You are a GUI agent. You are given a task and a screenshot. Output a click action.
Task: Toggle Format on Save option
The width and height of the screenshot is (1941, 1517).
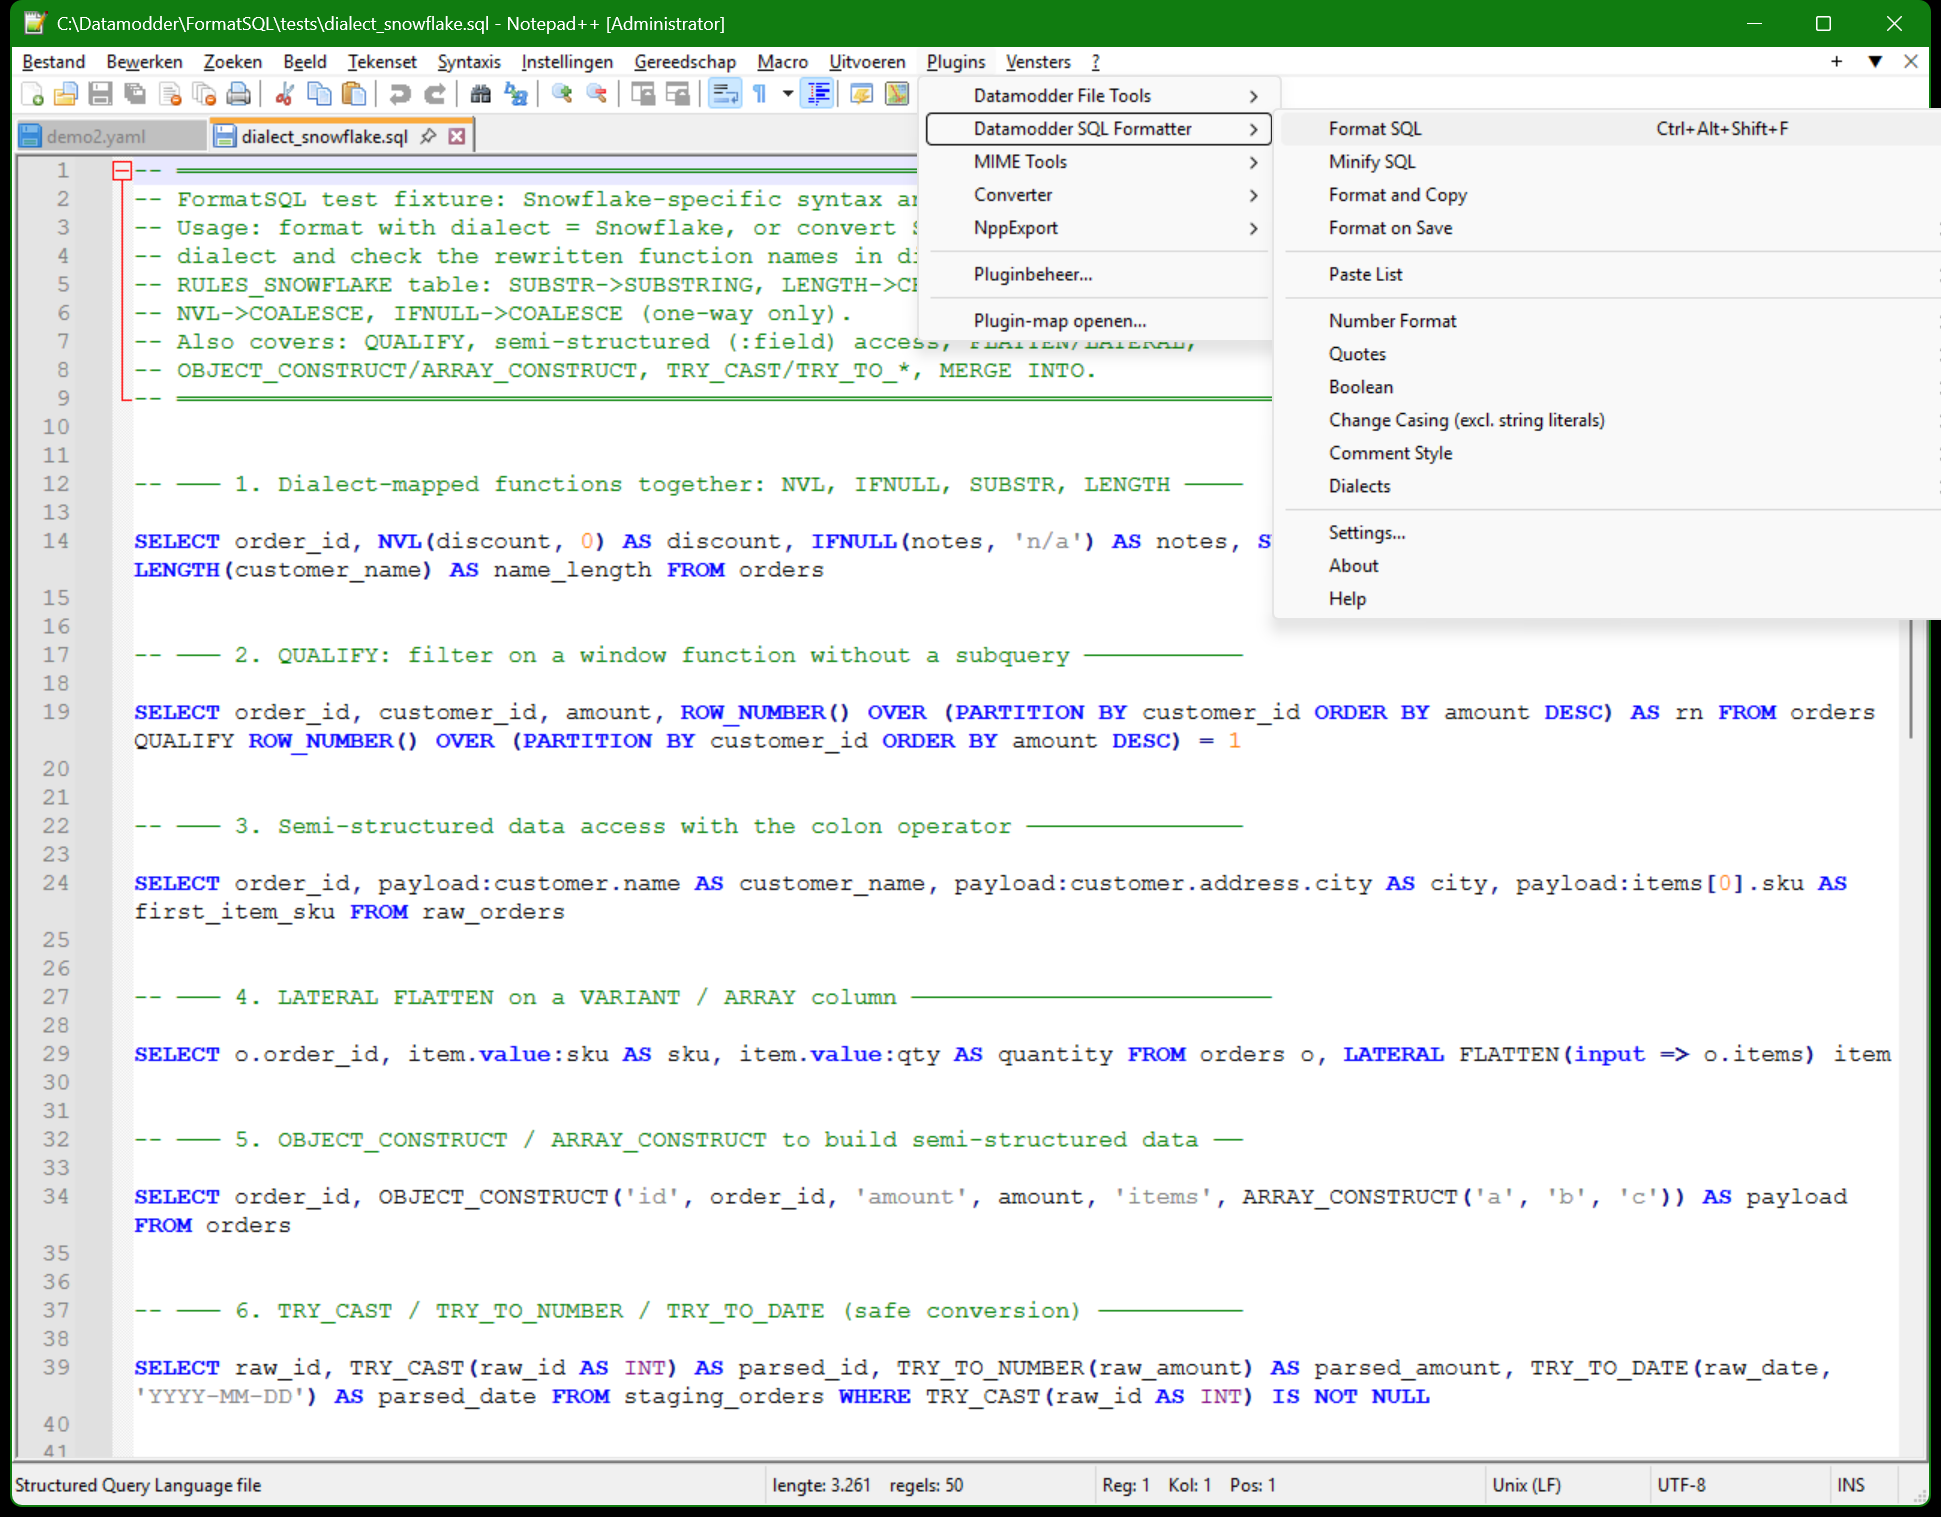[1610, 228]
